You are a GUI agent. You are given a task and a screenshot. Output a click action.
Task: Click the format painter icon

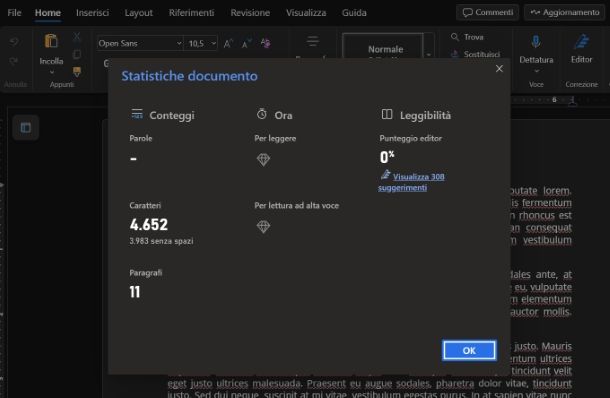[77, 71]
